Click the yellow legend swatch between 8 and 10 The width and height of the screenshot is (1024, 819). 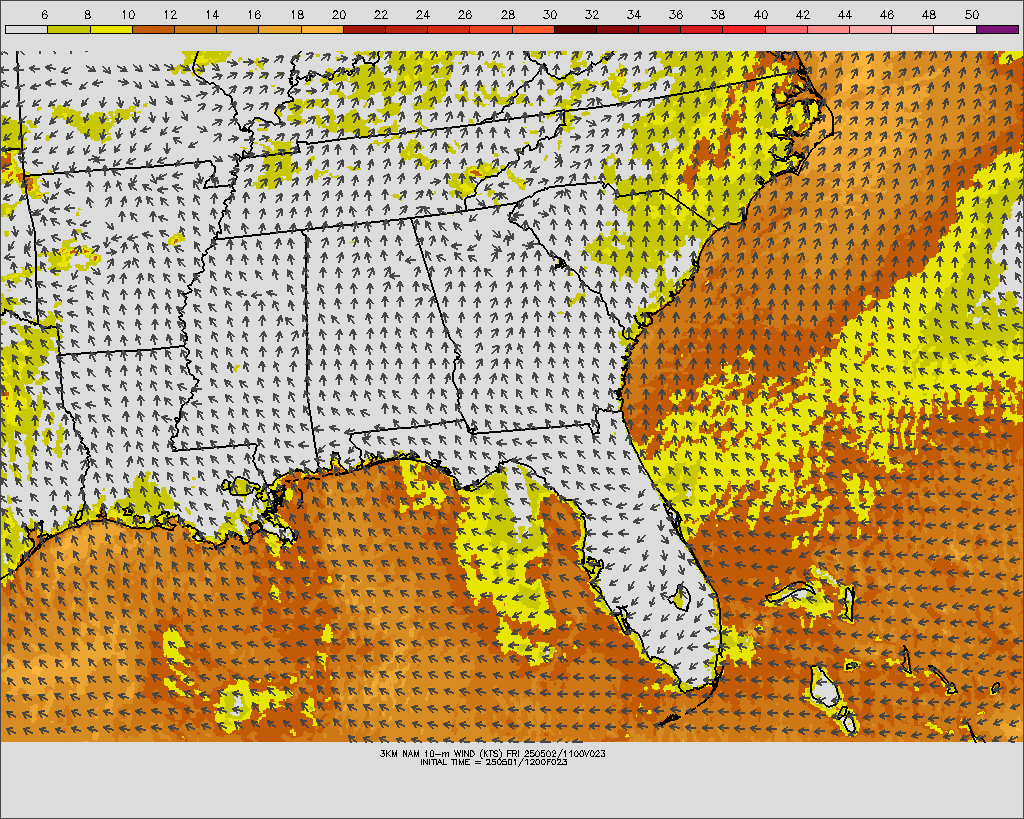[111, 29]
